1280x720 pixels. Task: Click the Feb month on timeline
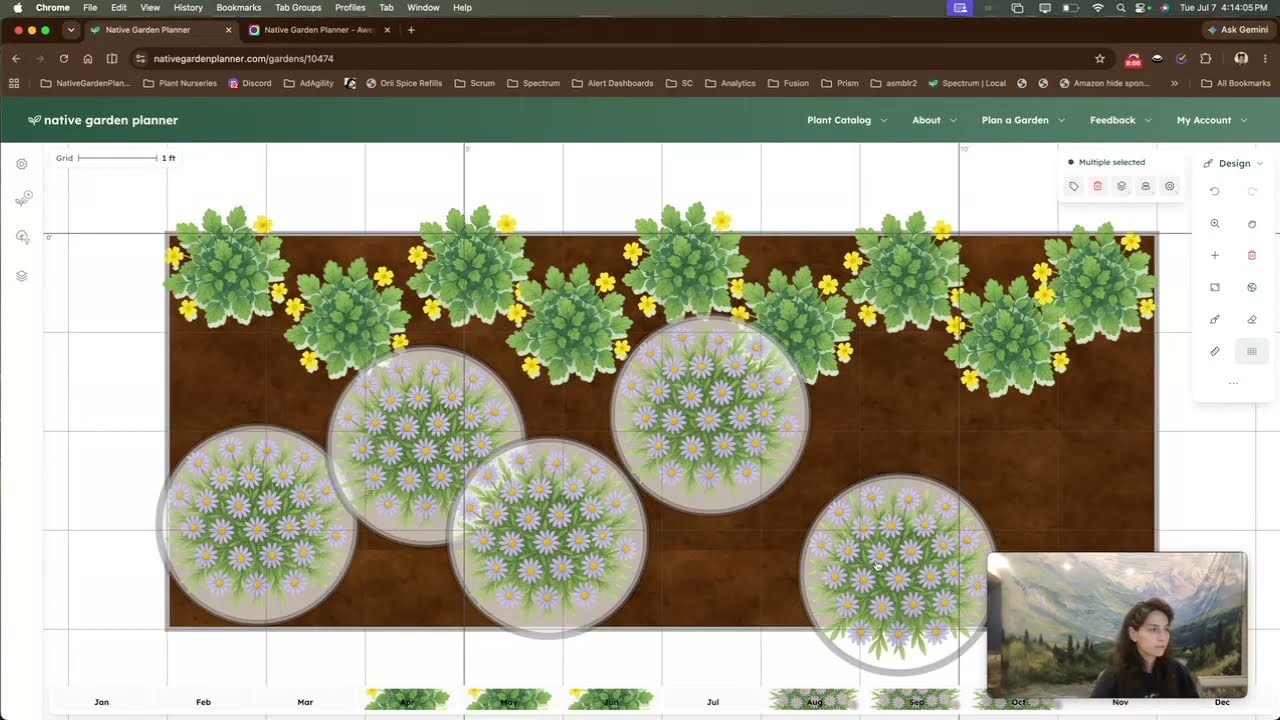pos(203,702)
